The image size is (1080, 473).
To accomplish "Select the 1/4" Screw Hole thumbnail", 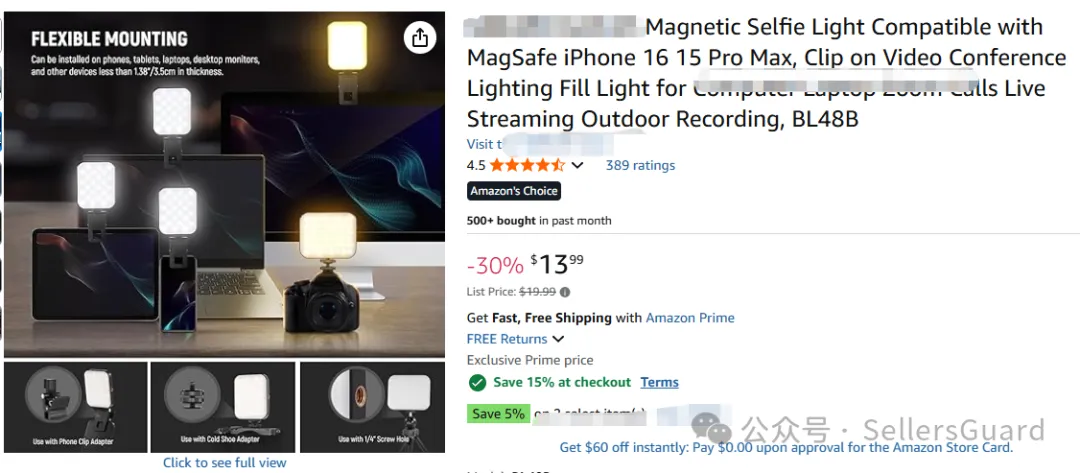I will [x=372, y=407].
